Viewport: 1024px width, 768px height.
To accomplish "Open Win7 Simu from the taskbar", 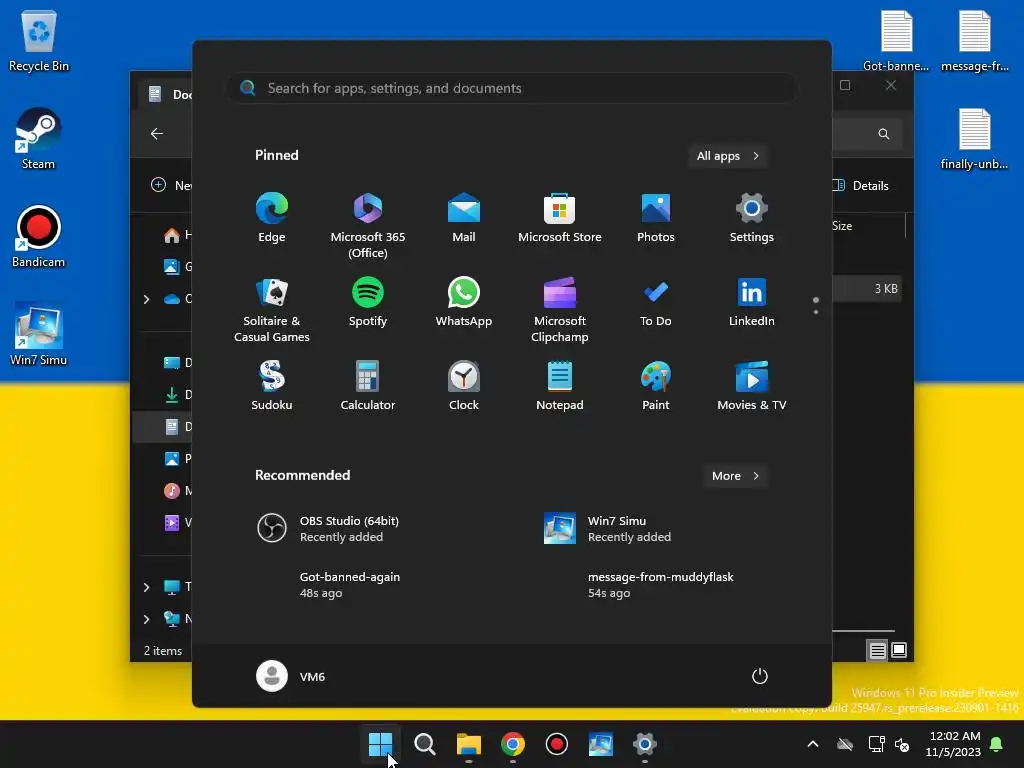I will [601, 744].
